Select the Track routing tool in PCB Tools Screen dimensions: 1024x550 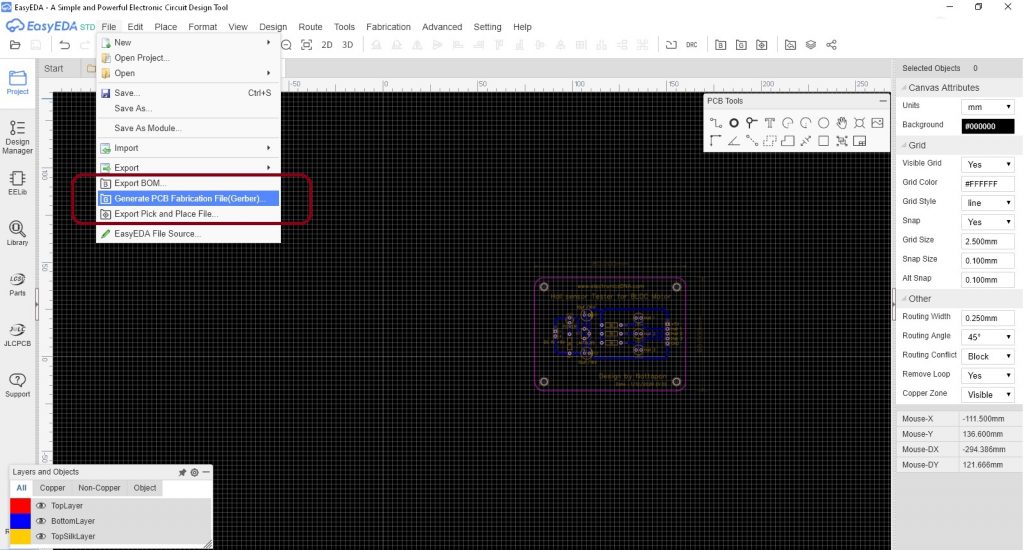pos(716,123)
